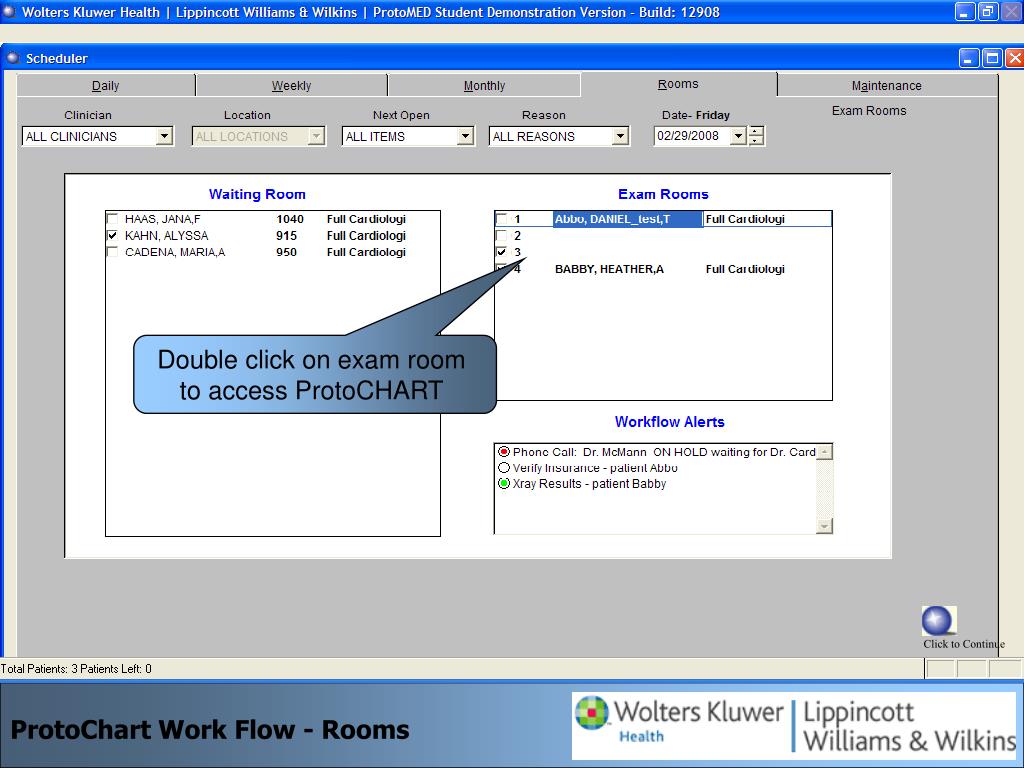Select the Rooms tab

click(678, 84)
